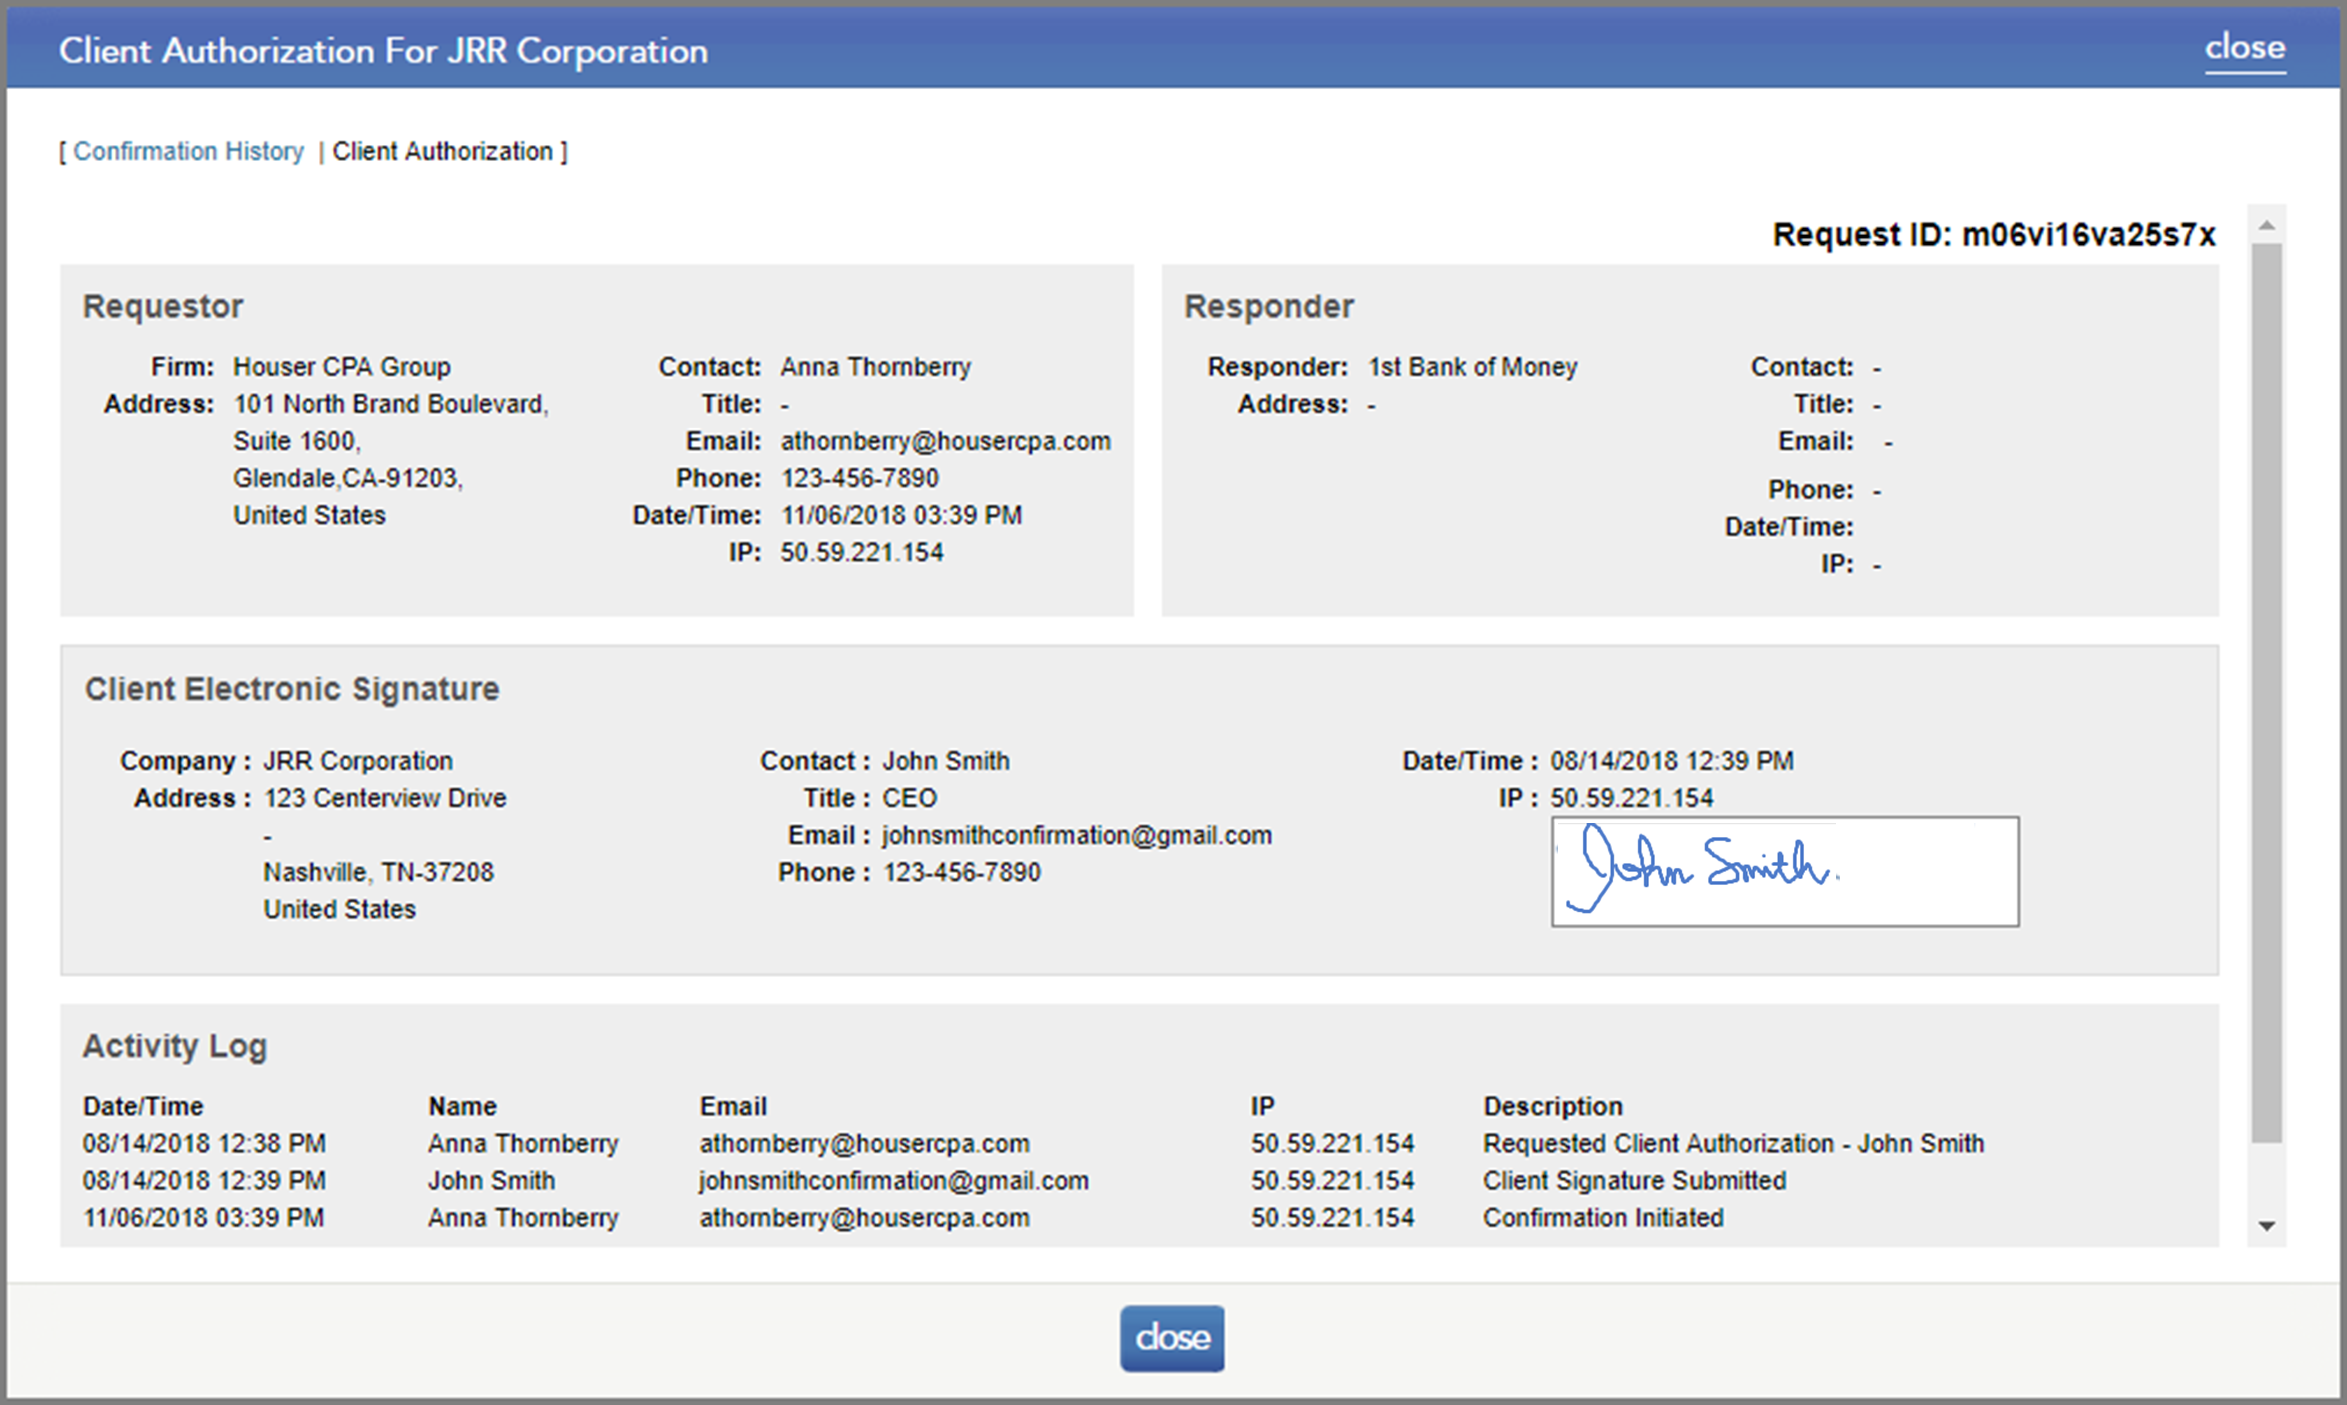Click the John Smith signature image
This screenshot has height=1405, width=2347.
click(1784, 871)
